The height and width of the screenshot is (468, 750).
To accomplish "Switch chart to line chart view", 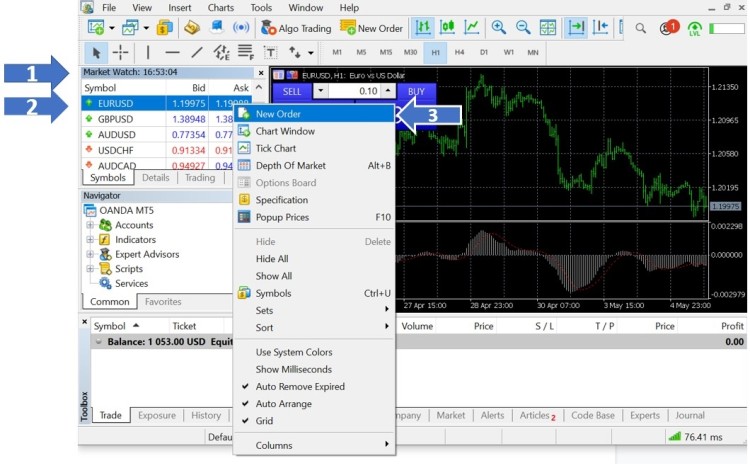I will click(471, 28).
